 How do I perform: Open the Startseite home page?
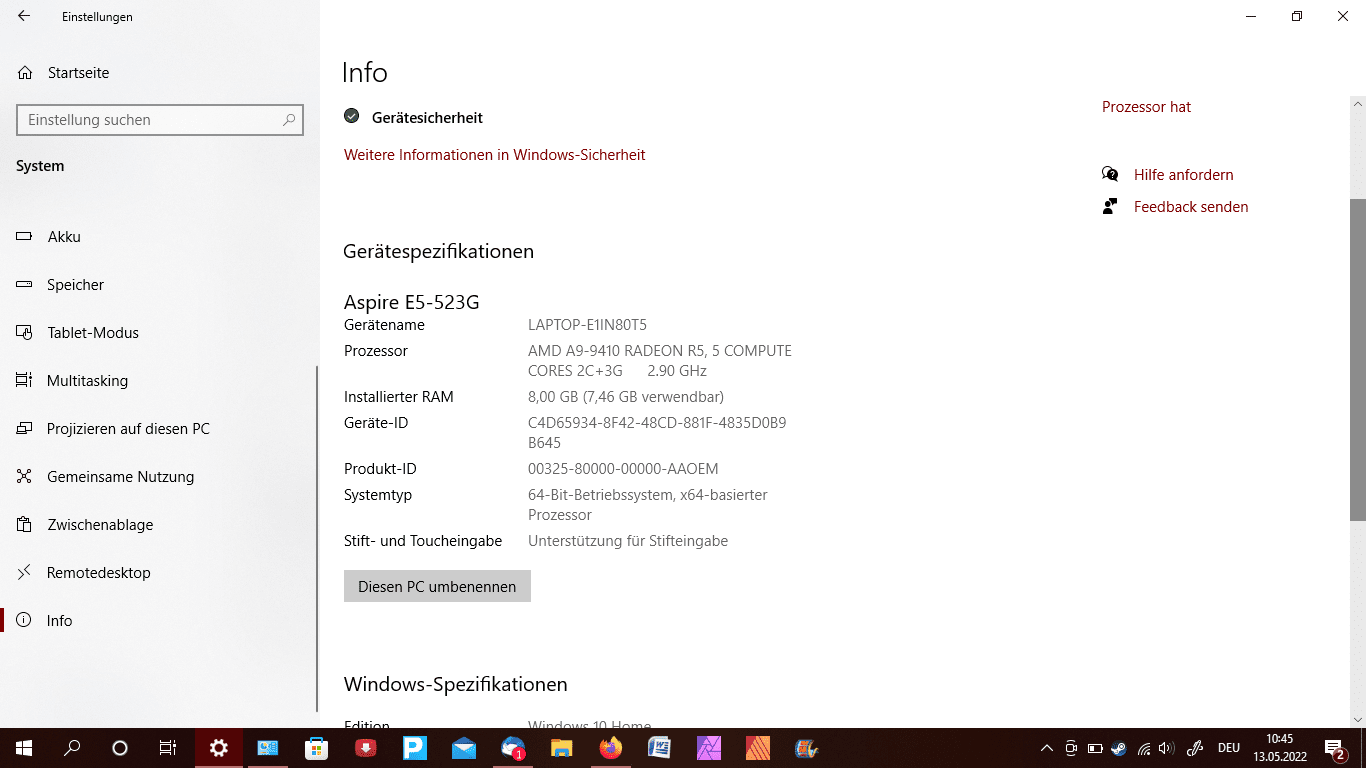click(78, 73)
